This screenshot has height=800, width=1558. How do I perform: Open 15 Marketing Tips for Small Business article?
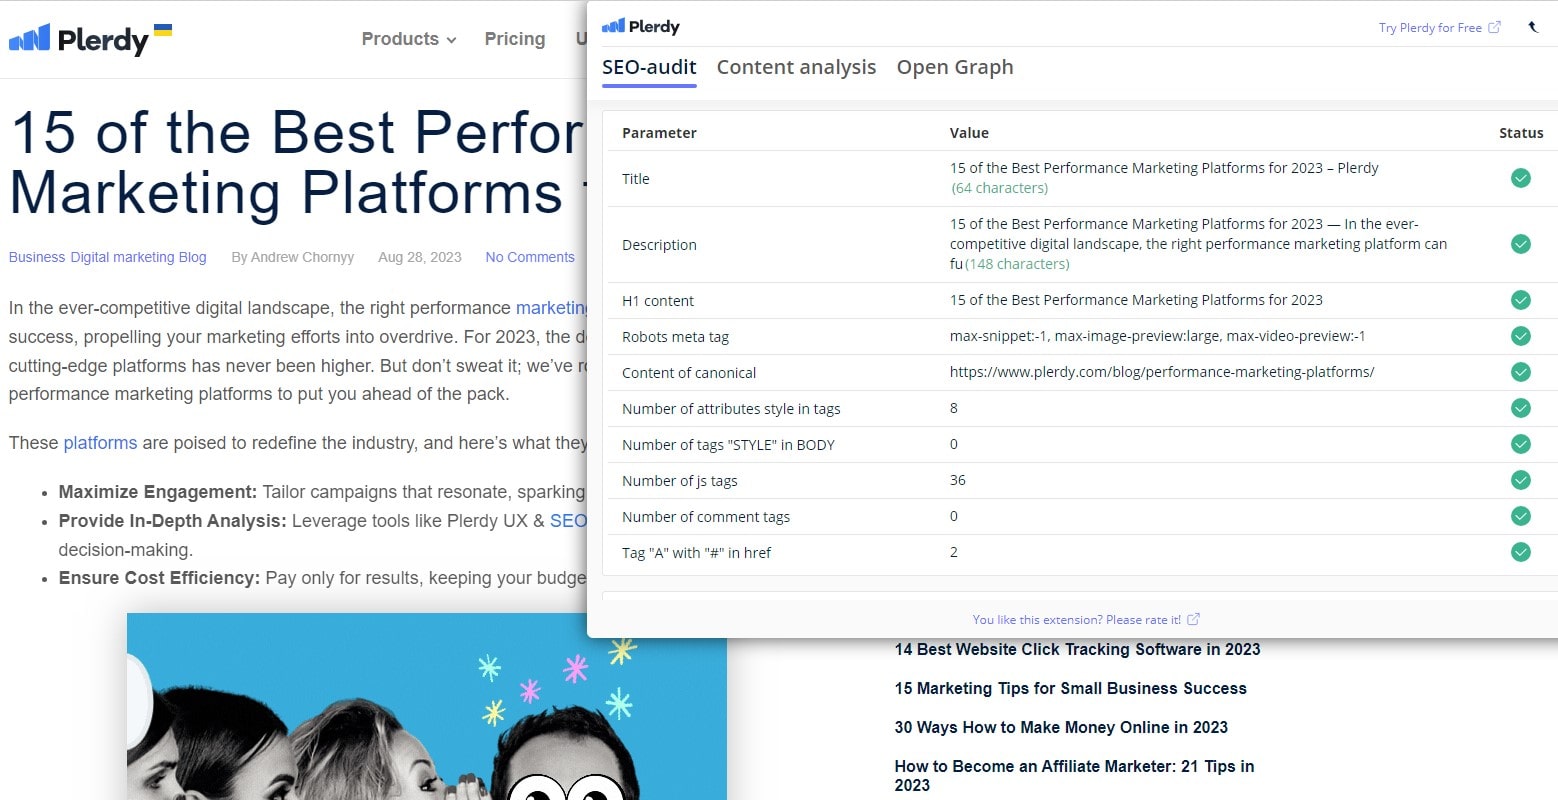[1070, 688]
